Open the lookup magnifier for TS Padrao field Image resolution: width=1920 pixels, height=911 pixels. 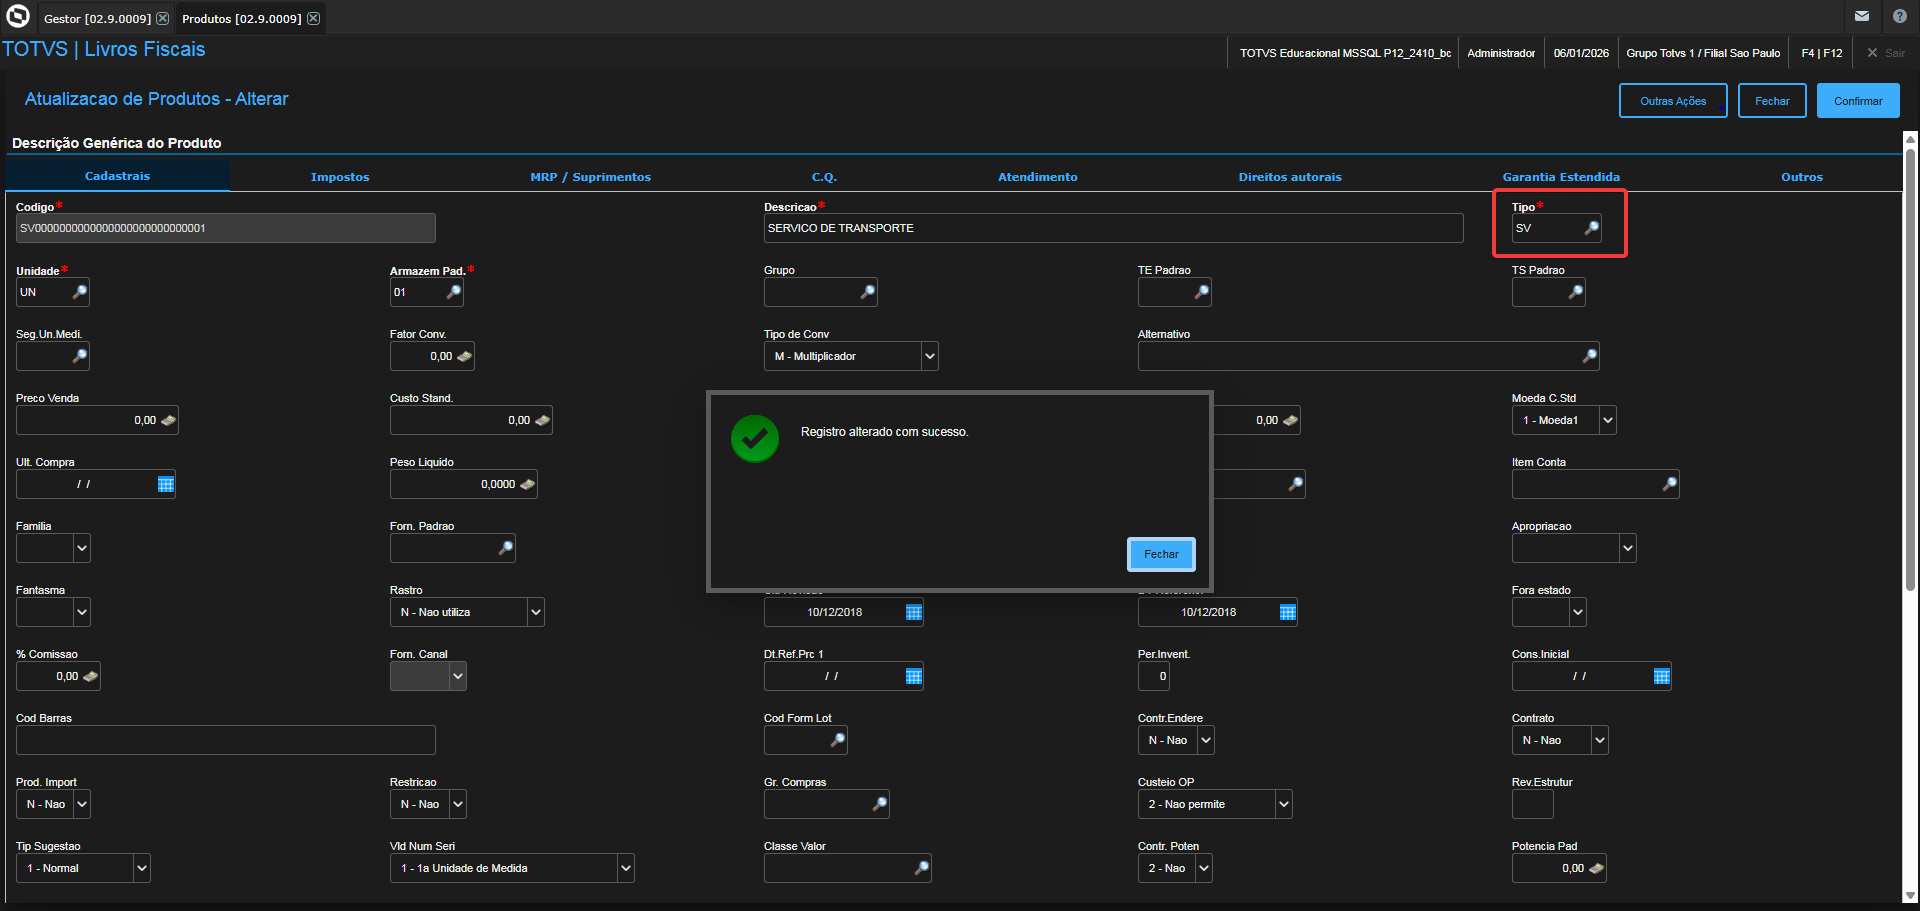pos(1576,292)
